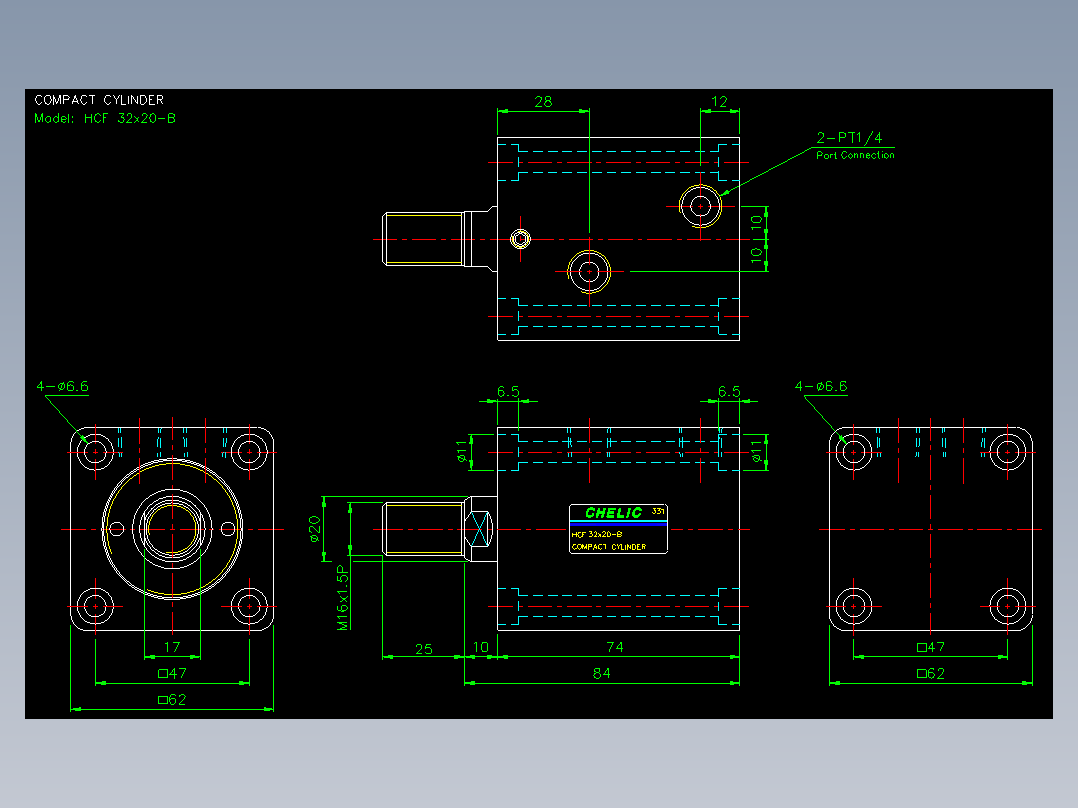Click the "Port Connection" annotation text
Viewport: 1078px width, 808px height.
855,155
